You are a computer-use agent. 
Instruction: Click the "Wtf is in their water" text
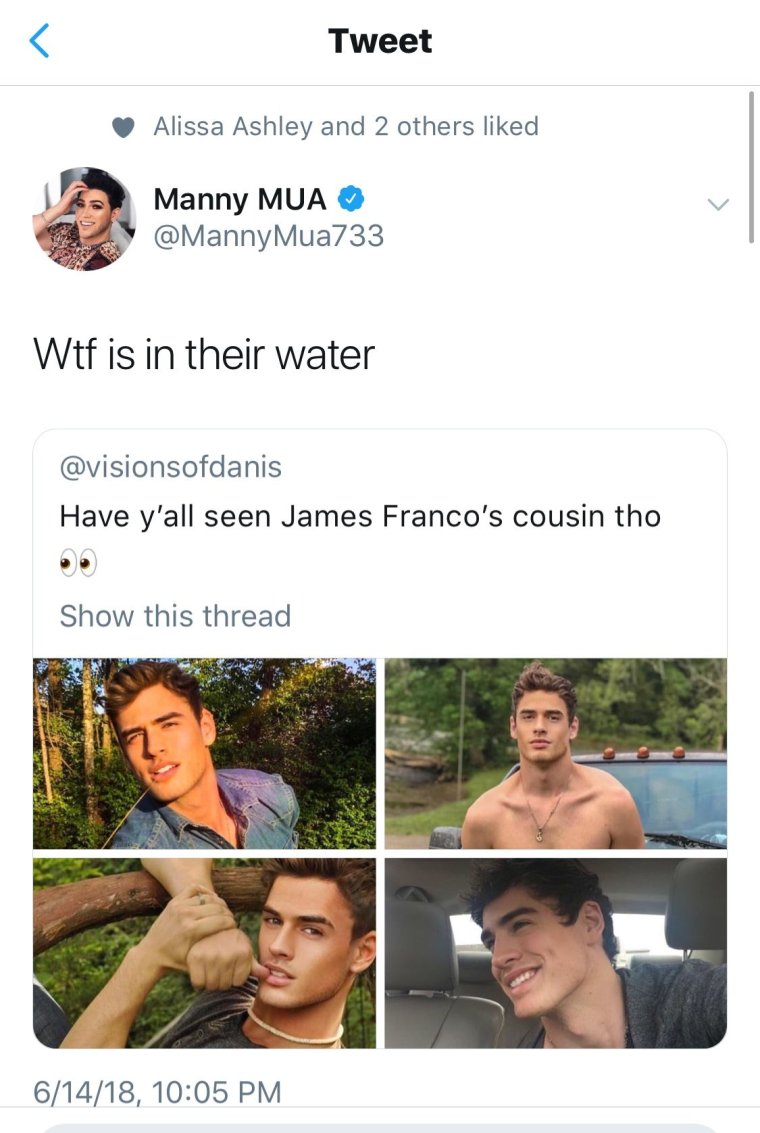tap(204, 354)
